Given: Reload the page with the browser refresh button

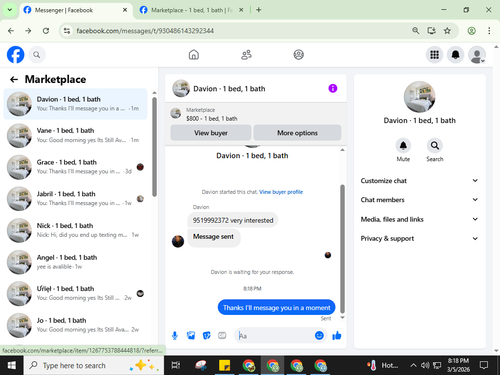Looking at the screenshot, I should point(46,31).
